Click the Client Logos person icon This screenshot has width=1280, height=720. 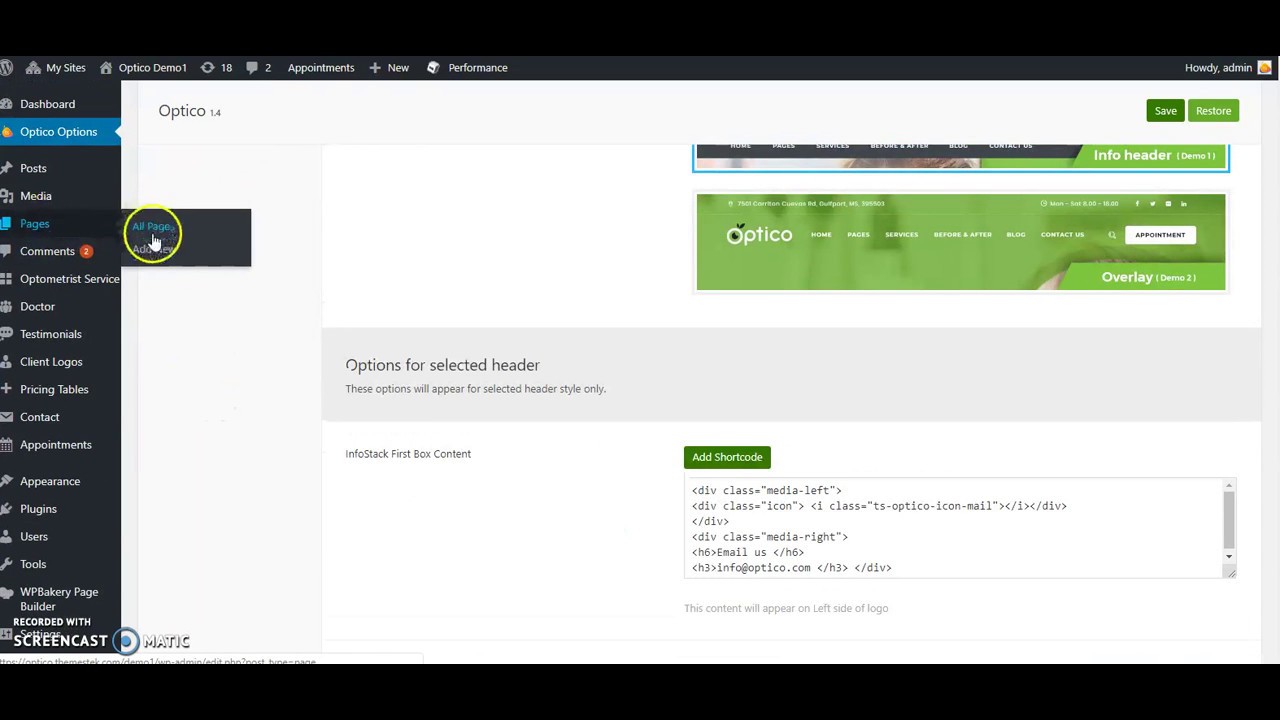(5, 362)
